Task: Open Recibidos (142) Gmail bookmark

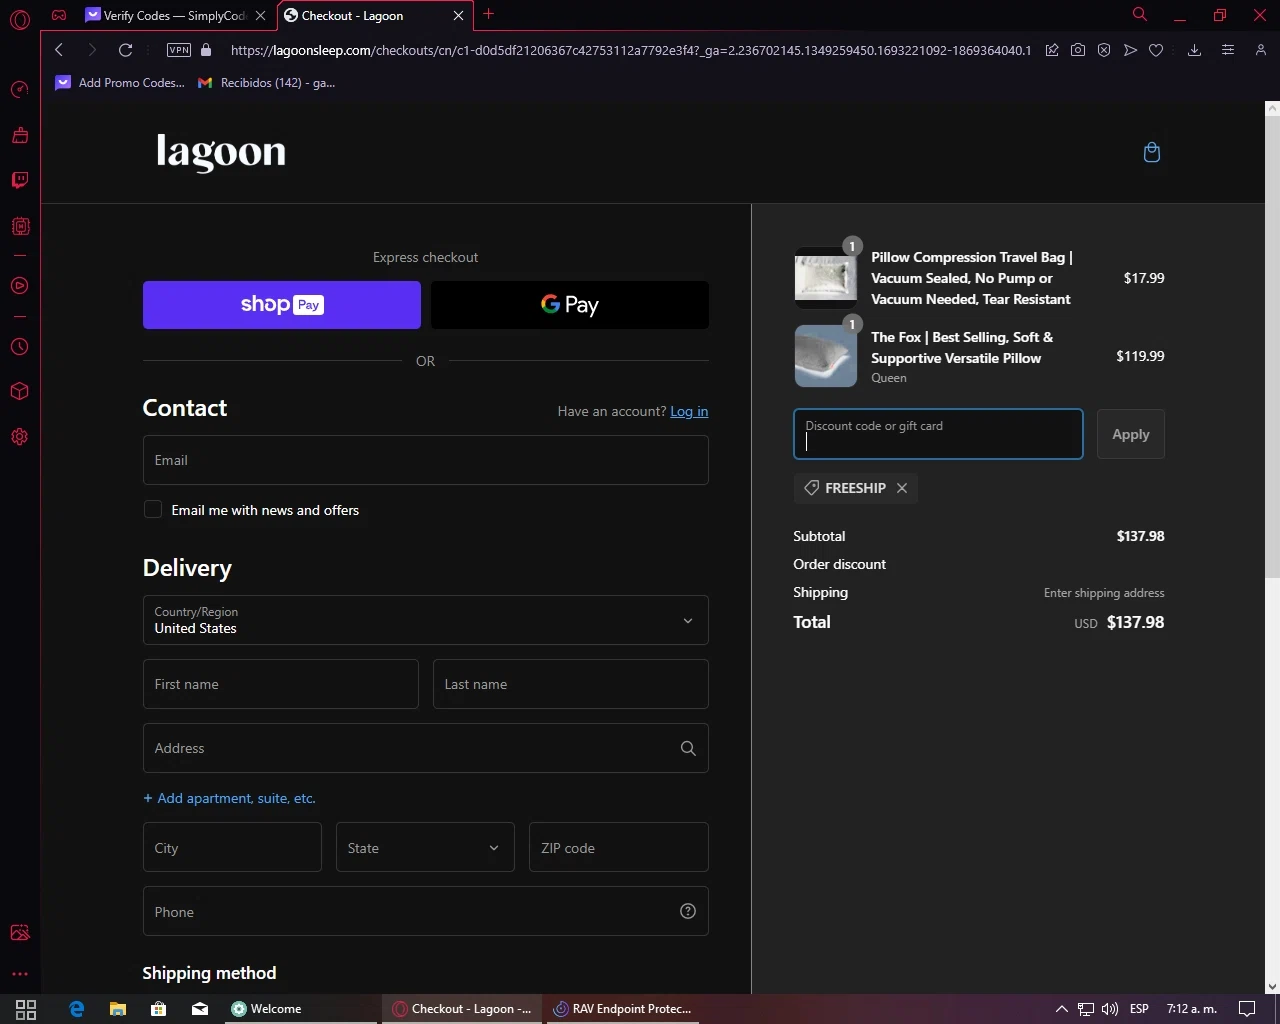Action: (x=266, y=83)
